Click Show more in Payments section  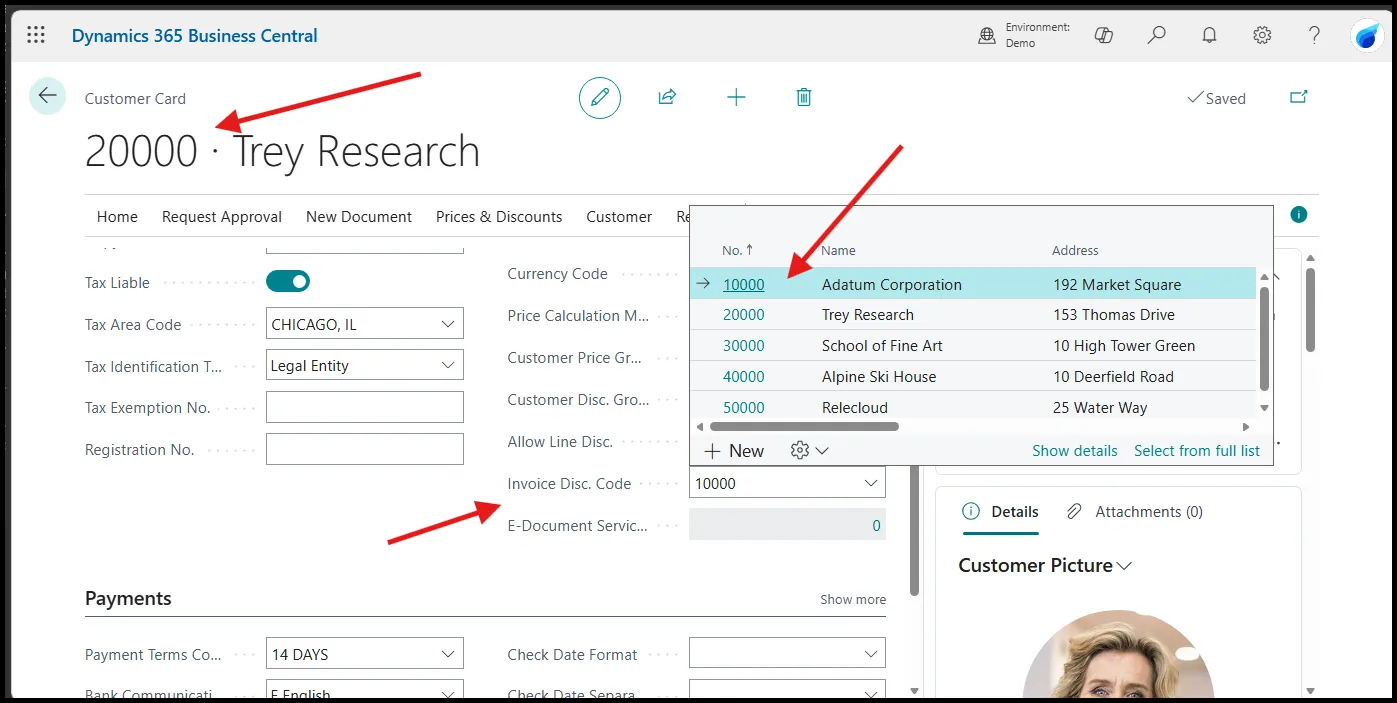point(853,599)
